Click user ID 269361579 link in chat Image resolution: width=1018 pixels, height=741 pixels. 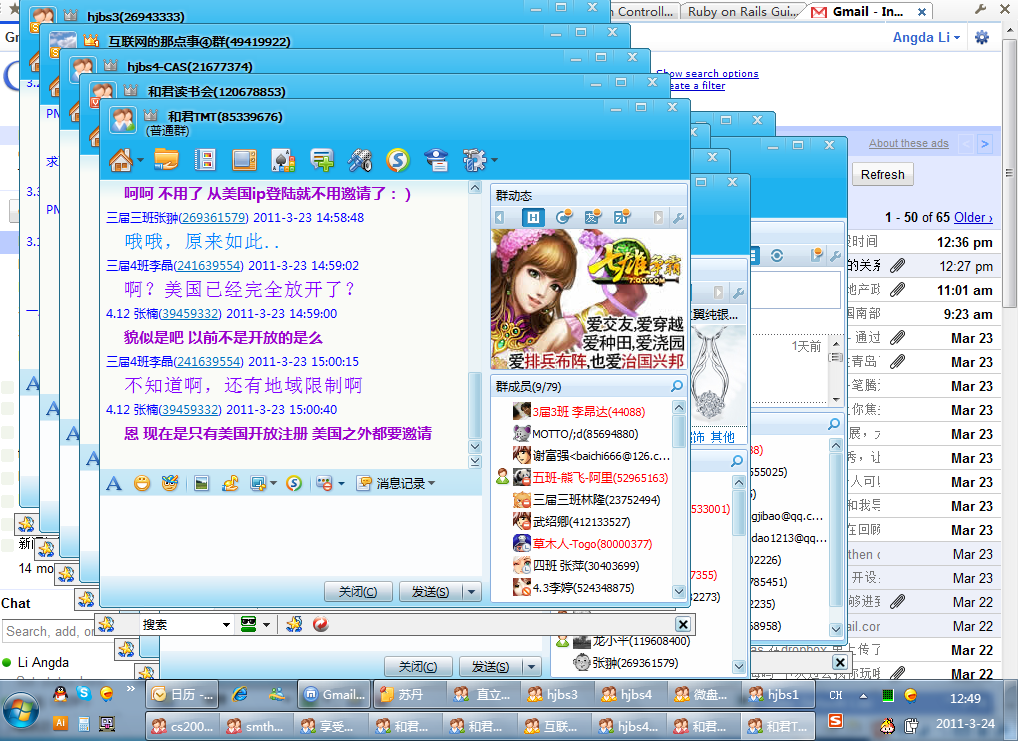[215, 218]
